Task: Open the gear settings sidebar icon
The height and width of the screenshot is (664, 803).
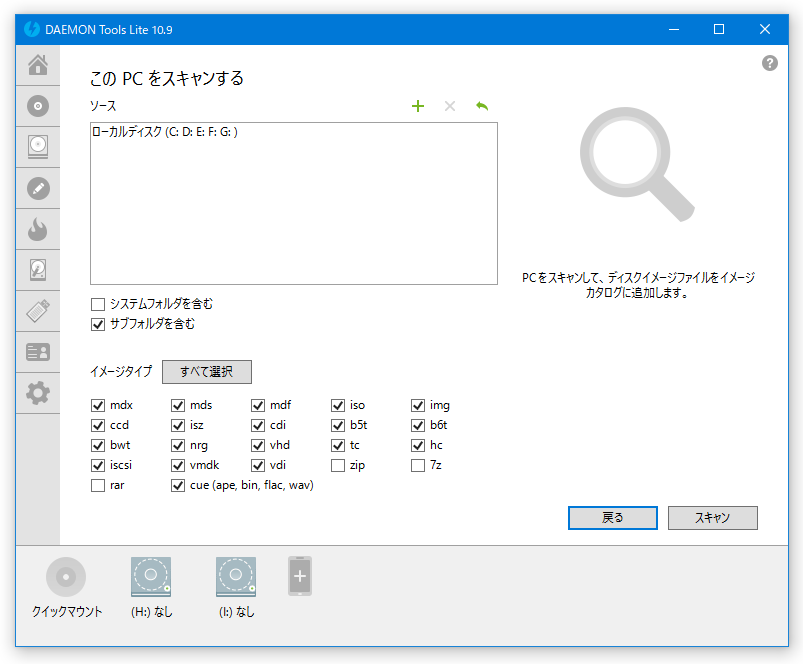Action: [x=38, y=393]
